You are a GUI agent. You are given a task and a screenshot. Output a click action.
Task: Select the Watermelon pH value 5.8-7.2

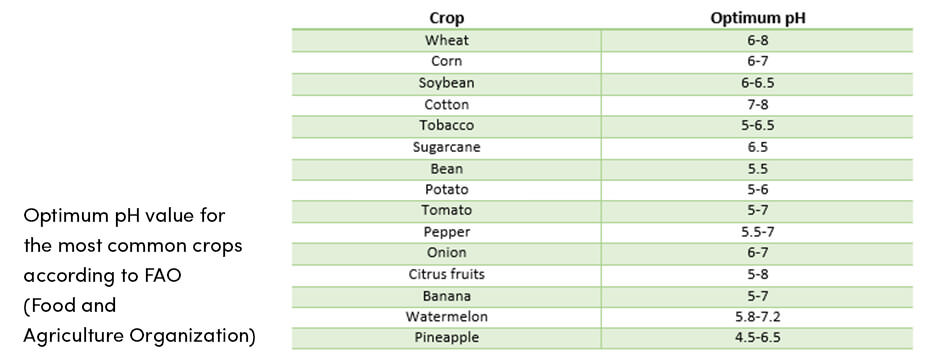tap(758, 317)
